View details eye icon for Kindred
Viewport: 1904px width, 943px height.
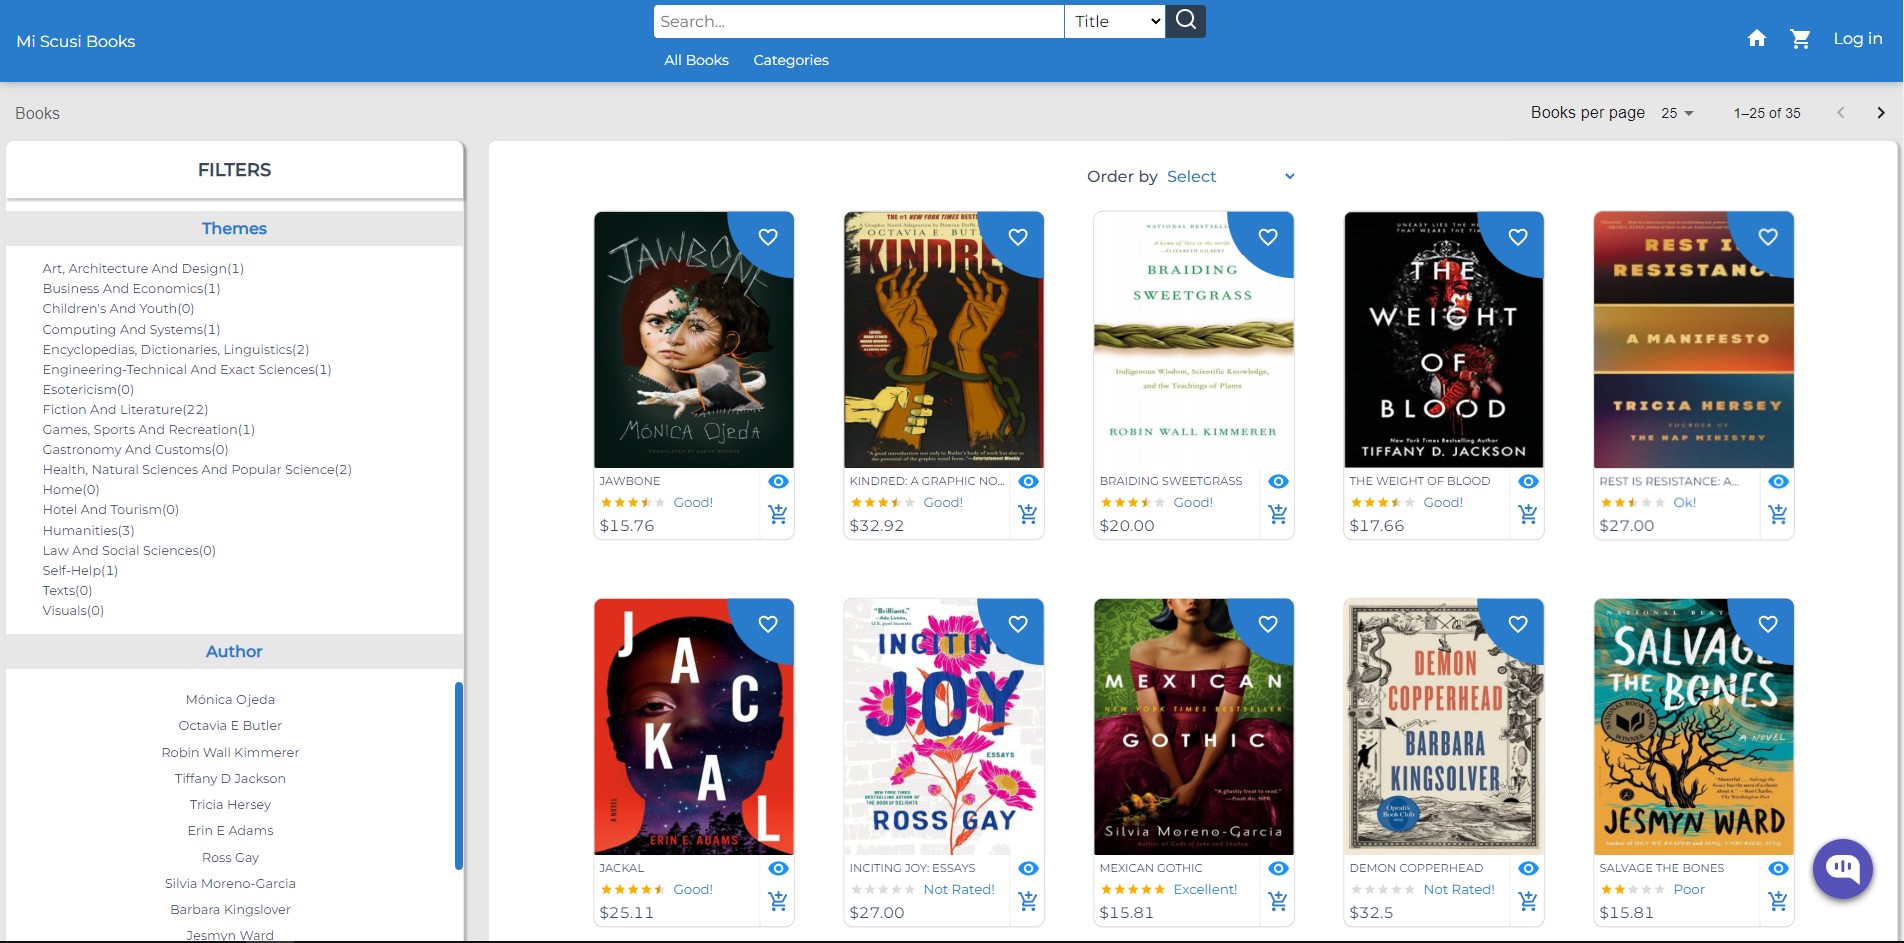tap(1028, 481)
